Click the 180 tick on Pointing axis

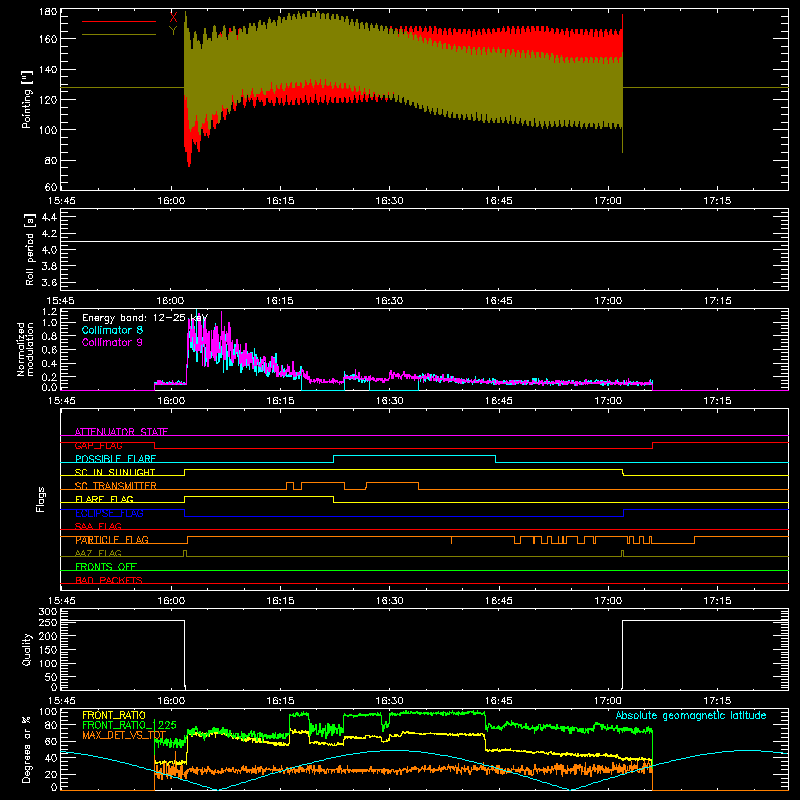coord(48,12)
